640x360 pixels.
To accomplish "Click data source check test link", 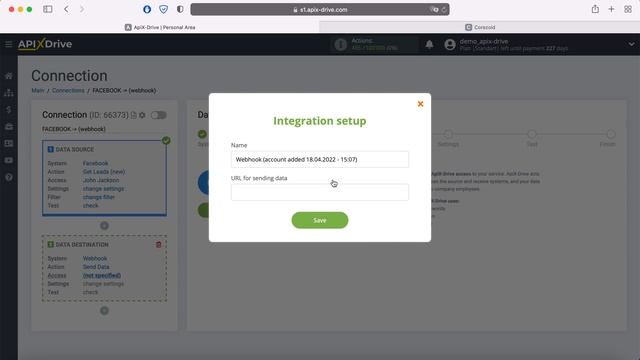I will [x=91, y=206].
